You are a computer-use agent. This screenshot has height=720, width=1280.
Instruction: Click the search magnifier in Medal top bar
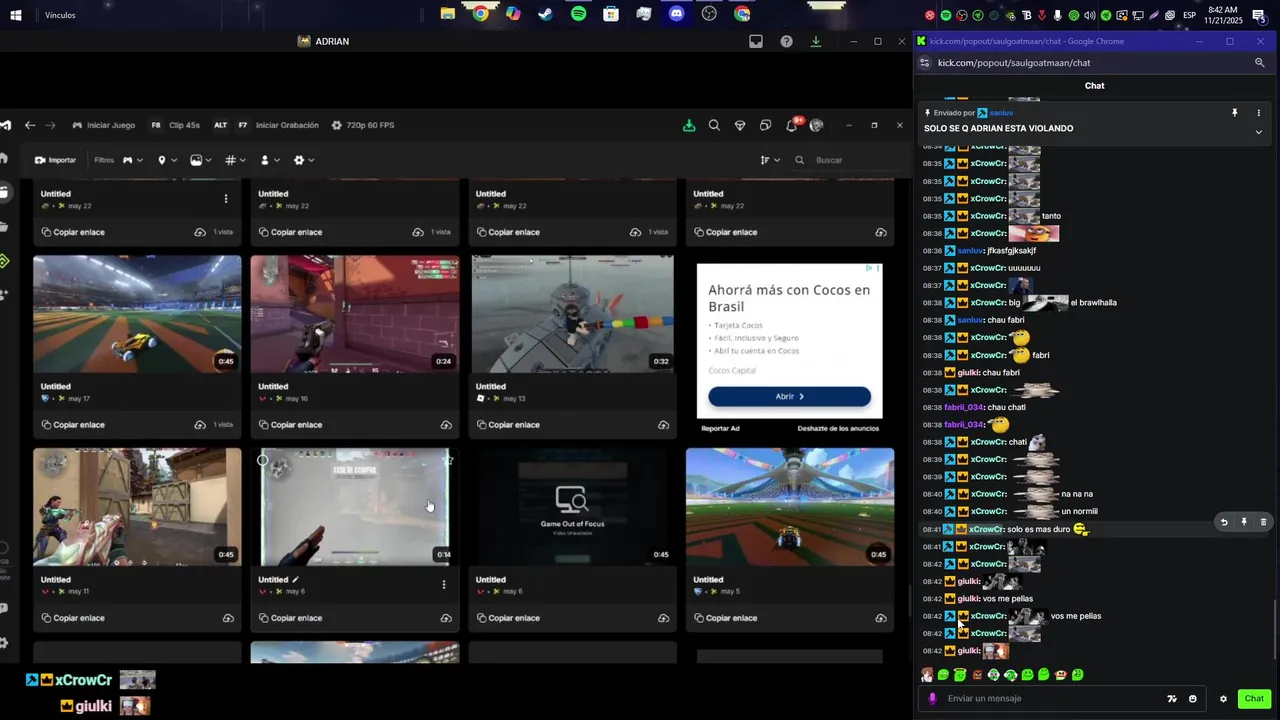[x=714, y=125]
